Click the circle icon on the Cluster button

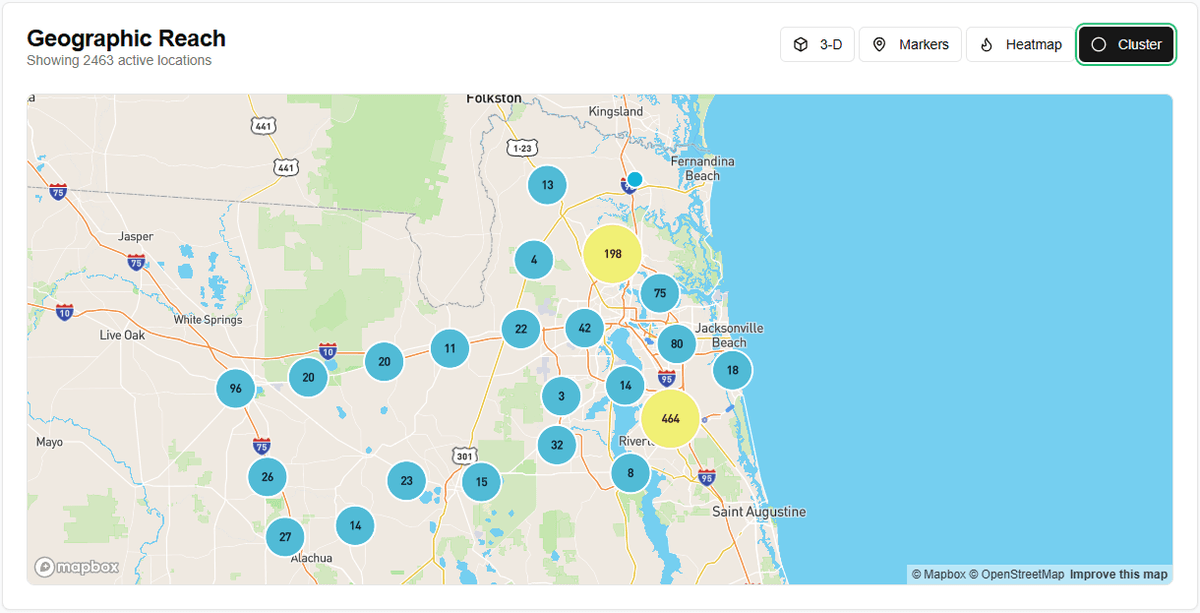[x=1099, y=44]
